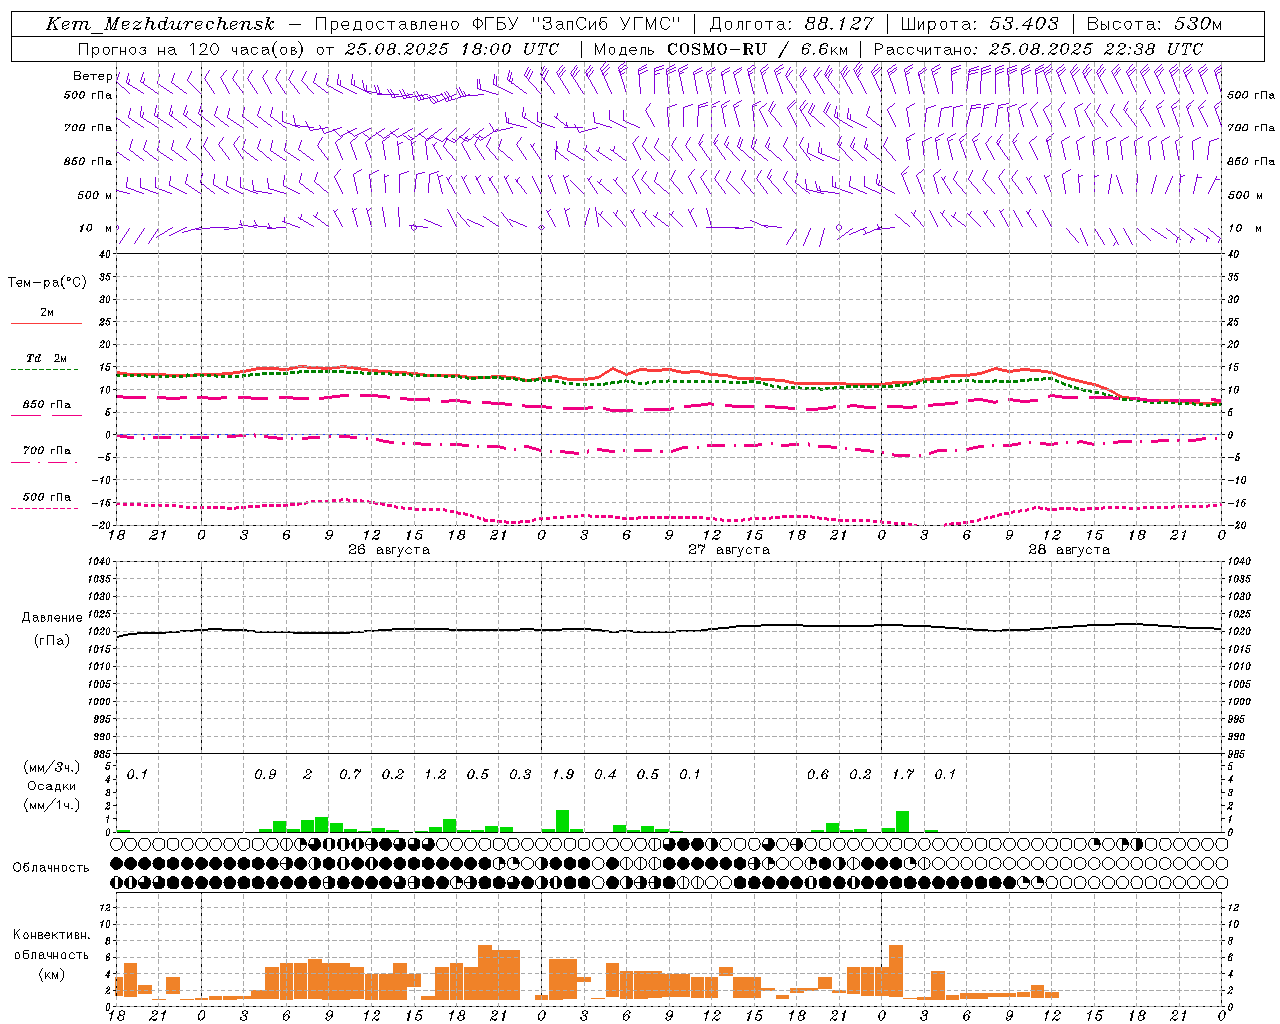The image size is (1280, 1024).
Task: Select the longitude value Долгота: 88.127
Action: point(791,24)
